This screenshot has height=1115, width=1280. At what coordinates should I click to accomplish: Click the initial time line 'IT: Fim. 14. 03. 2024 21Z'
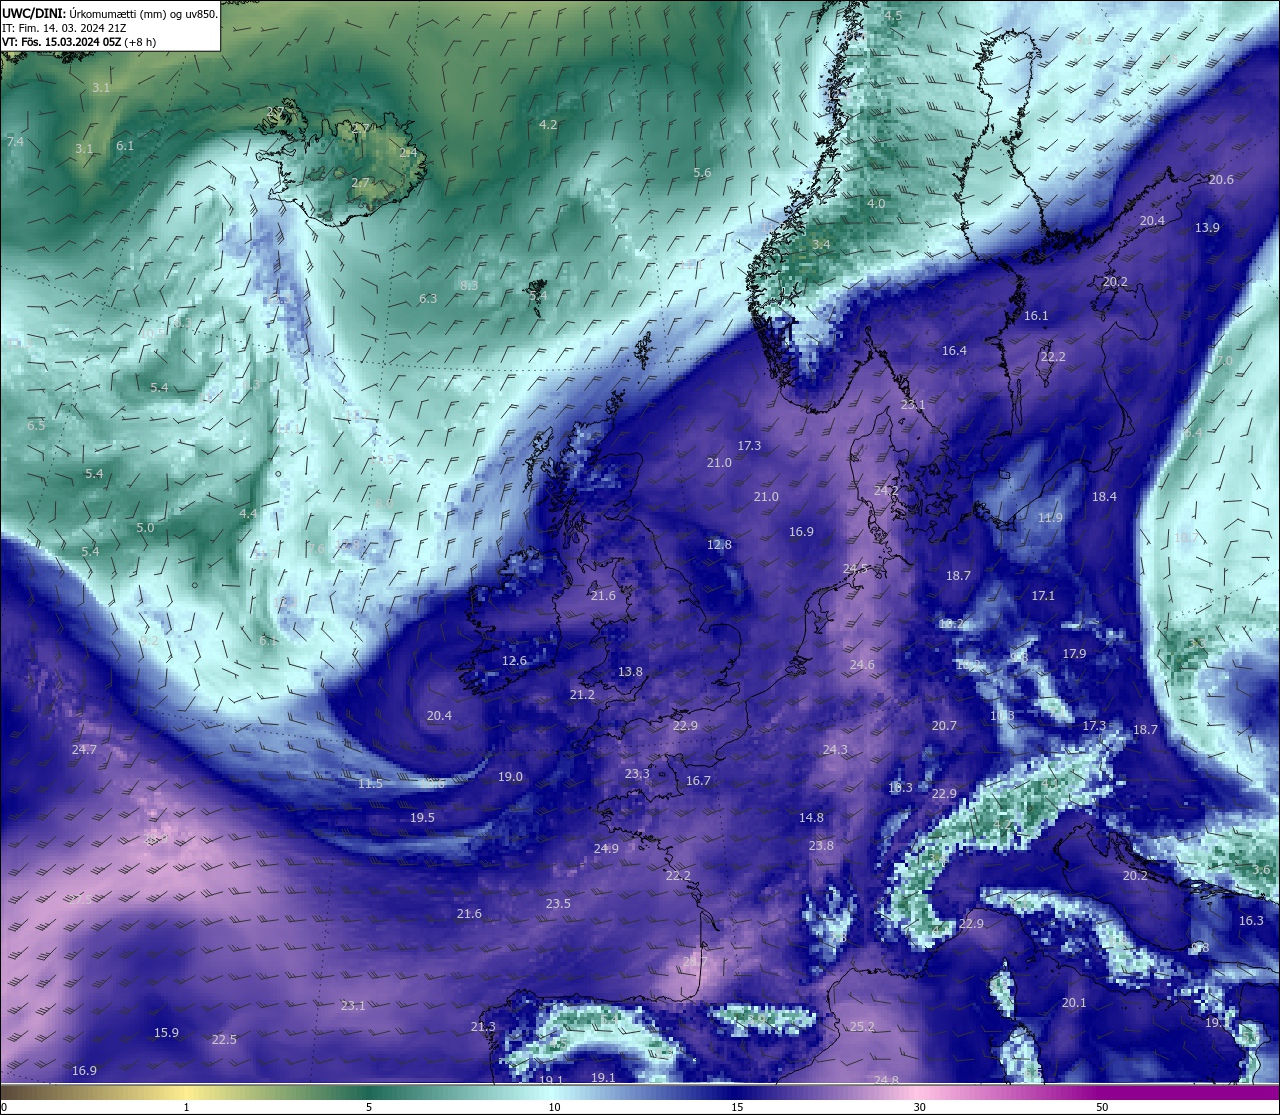pos(63,28)
